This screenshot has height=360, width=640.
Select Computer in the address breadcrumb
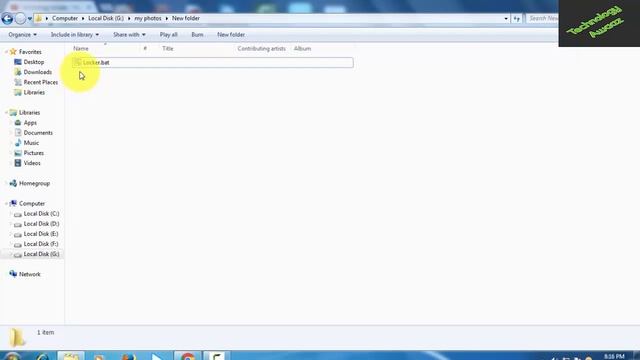[x=65, y=18]
